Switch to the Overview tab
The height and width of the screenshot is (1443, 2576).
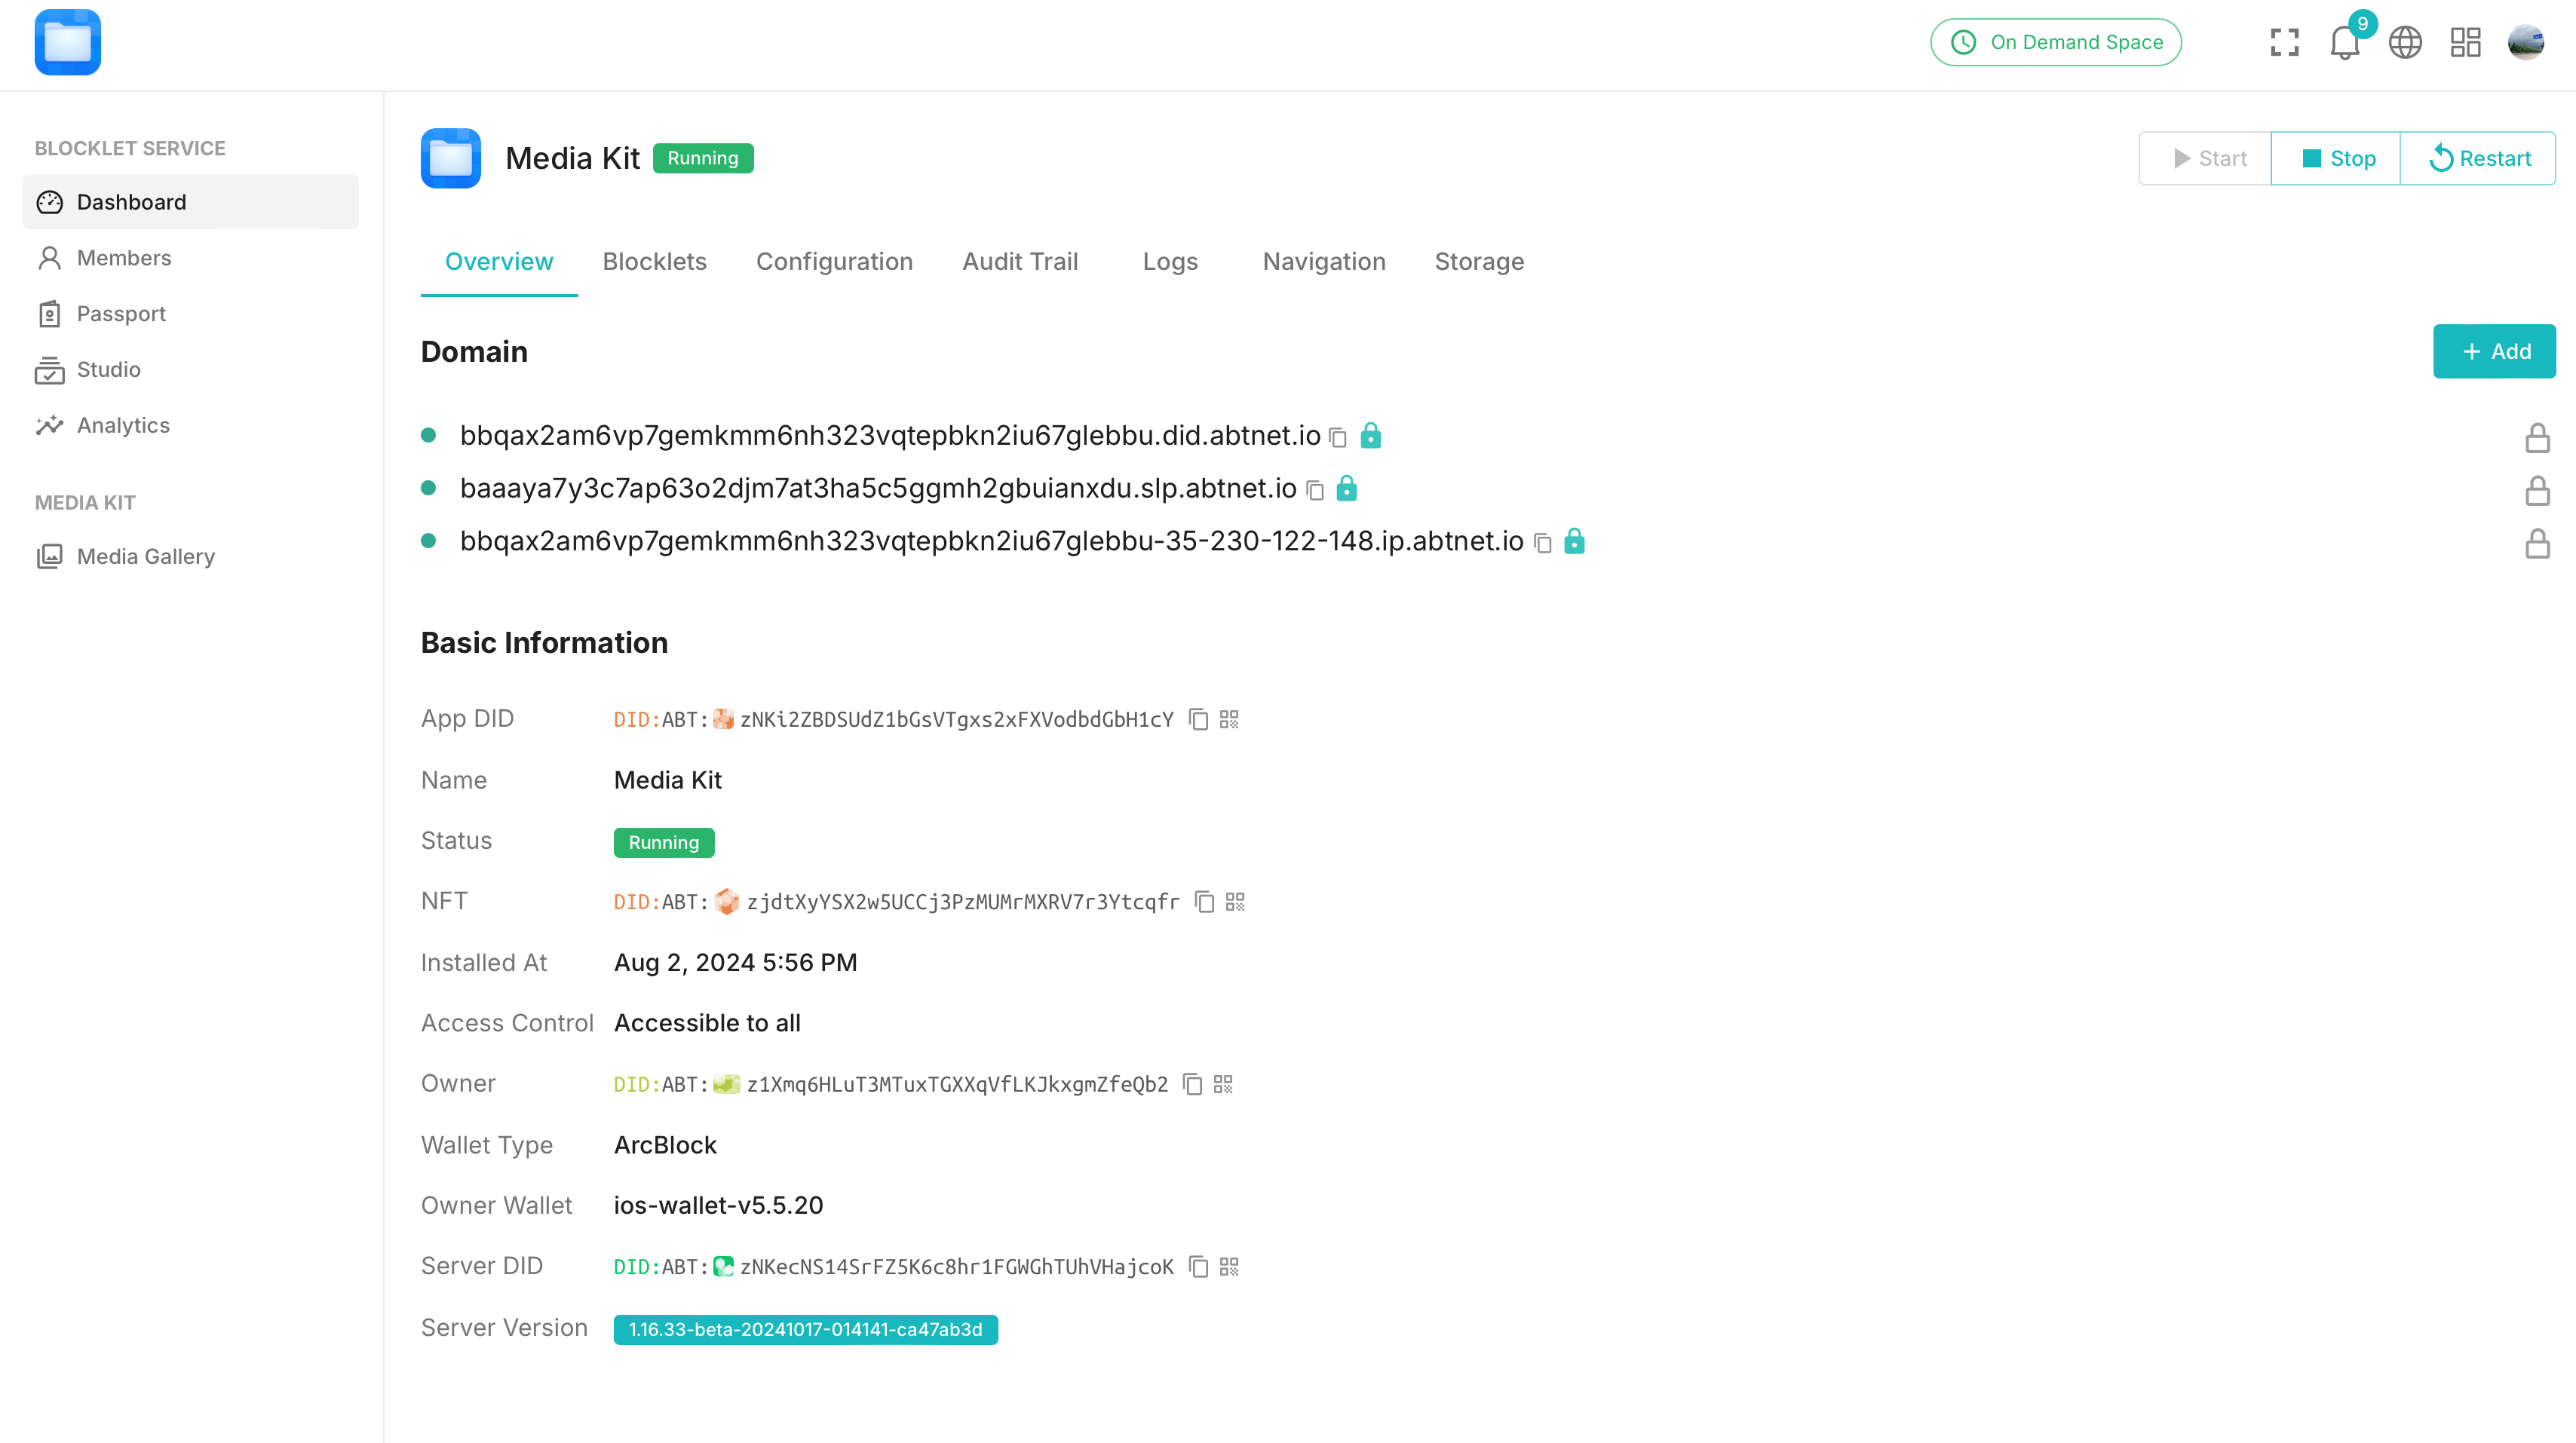499,262
